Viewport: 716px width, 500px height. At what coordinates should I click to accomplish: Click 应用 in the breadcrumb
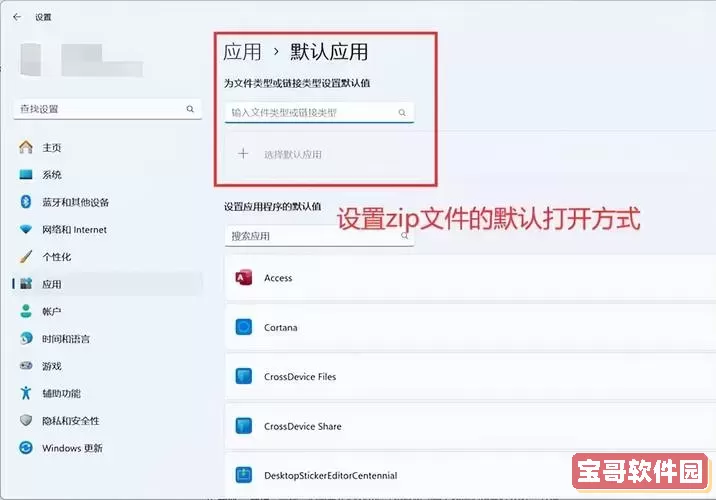pos(242,52)
